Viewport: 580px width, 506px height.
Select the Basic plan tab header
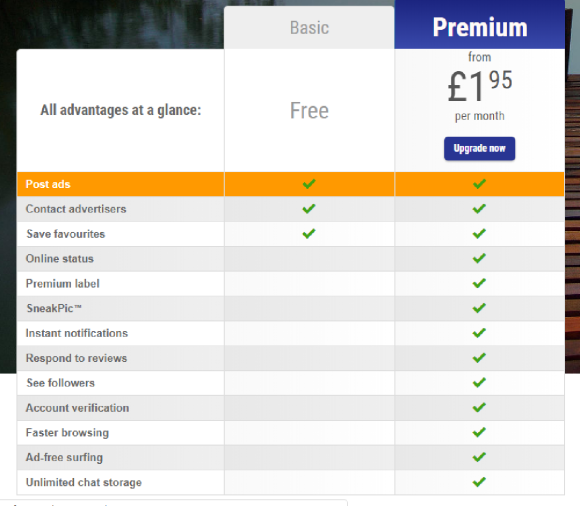click(309, 28)
